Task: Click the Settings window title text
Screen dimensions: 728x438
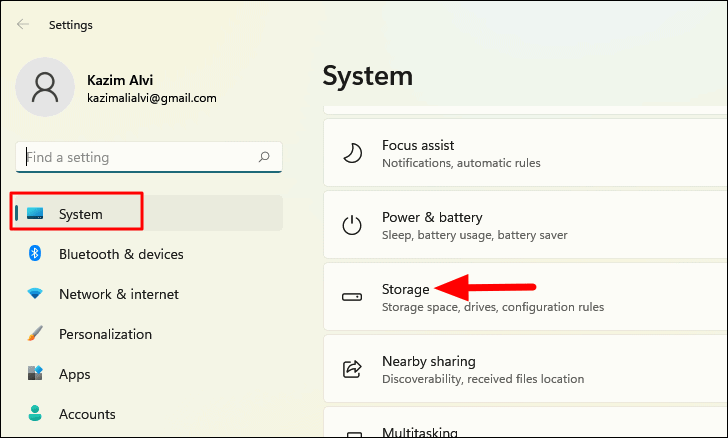Action: click(71, 25)
